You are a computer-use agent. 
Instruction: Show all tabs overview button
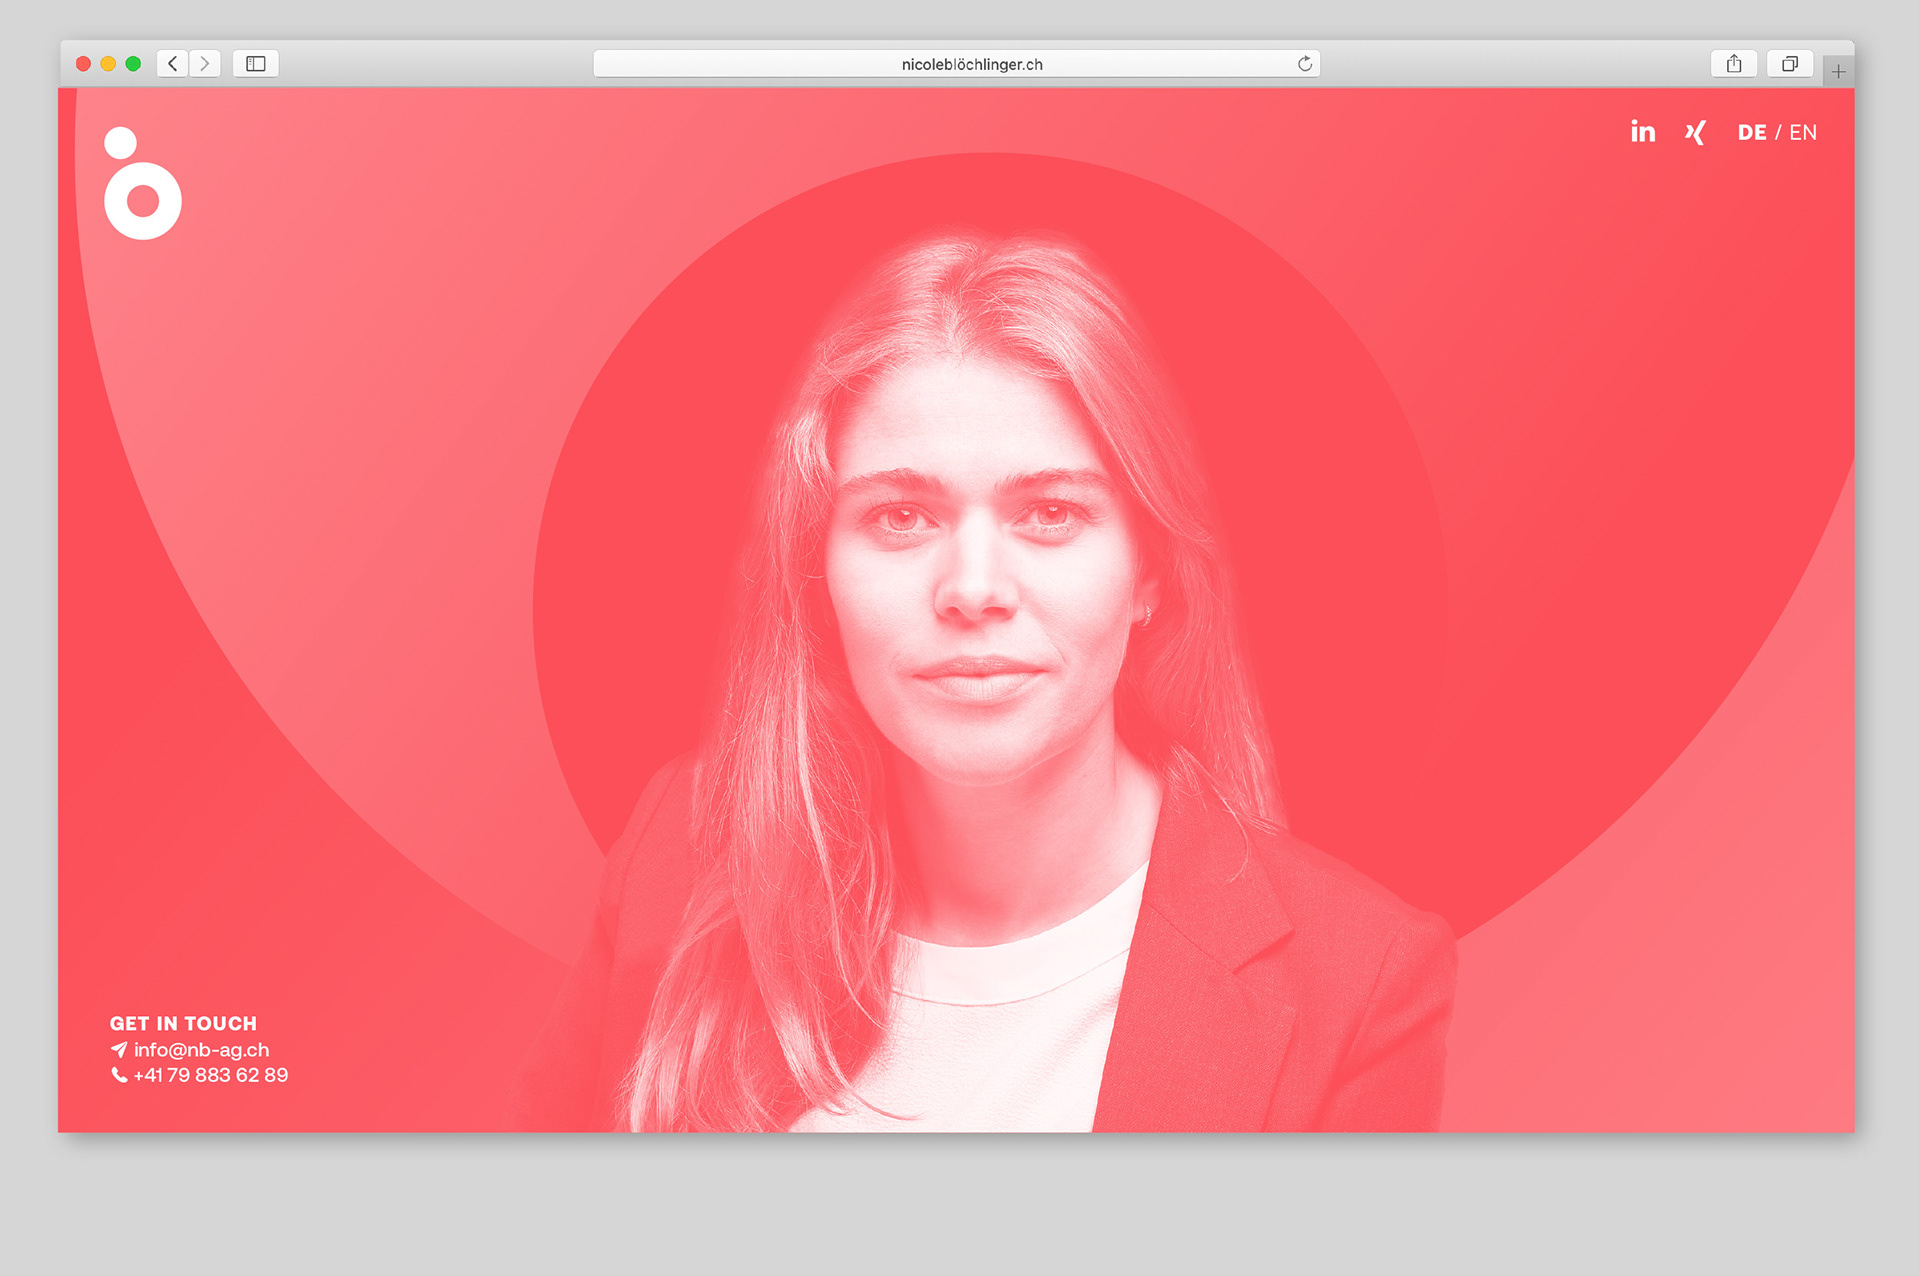(x=1789, y=64)
